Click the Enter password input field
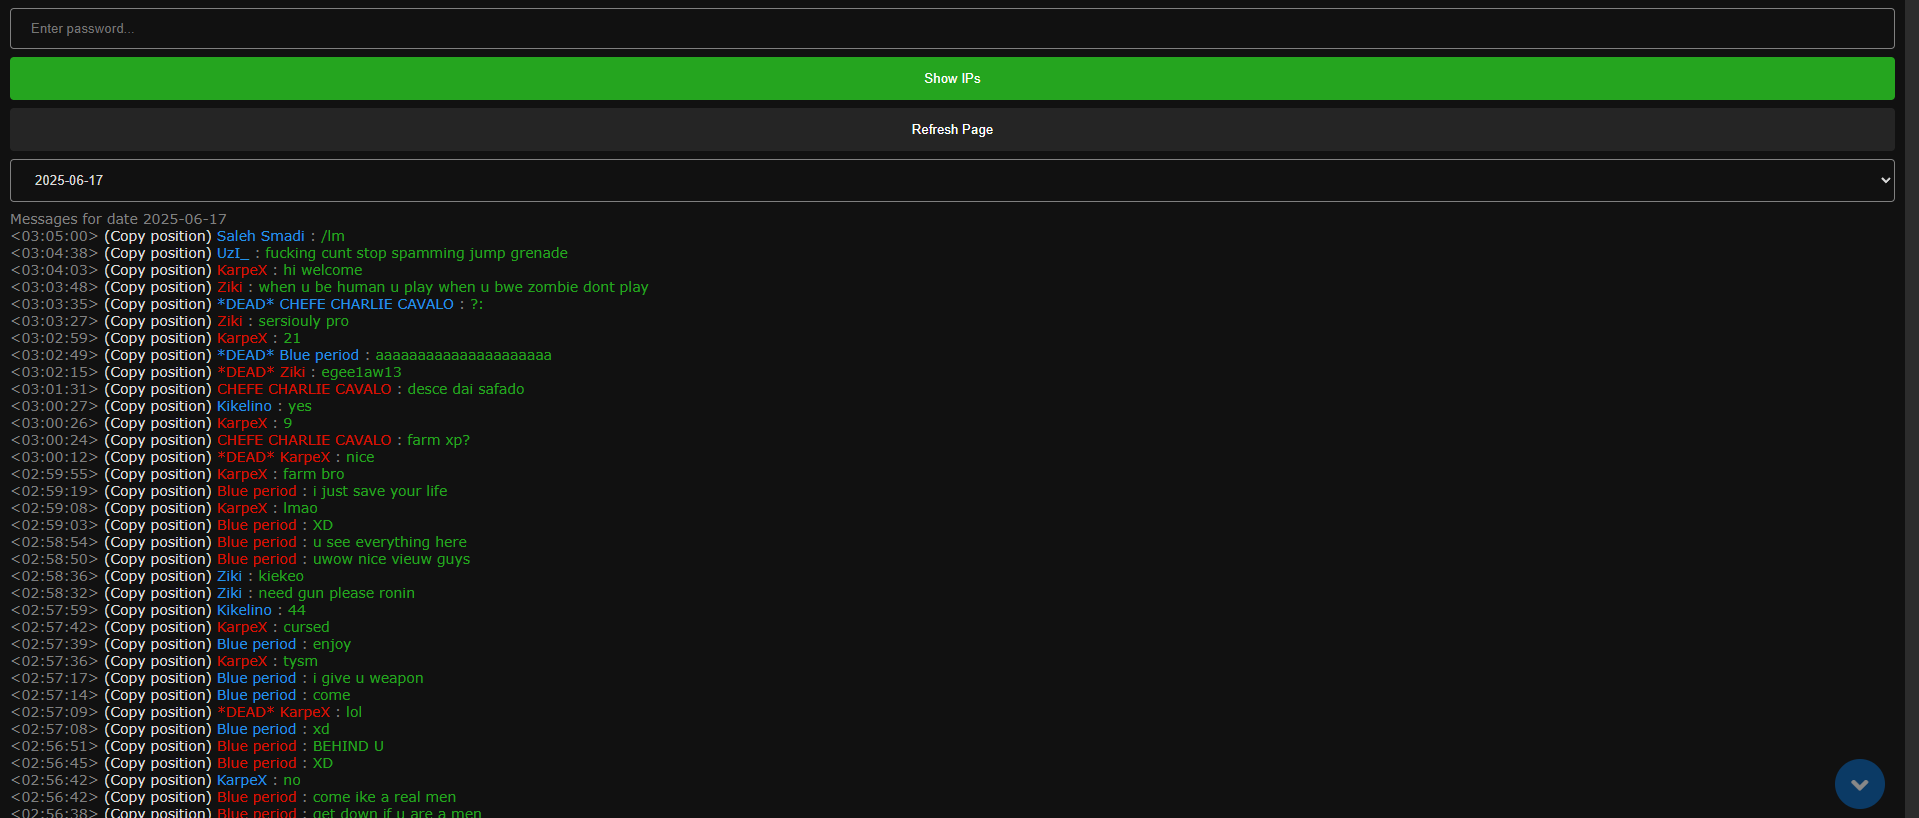The height and width of the screenshot is (818, 1919). 951,29
